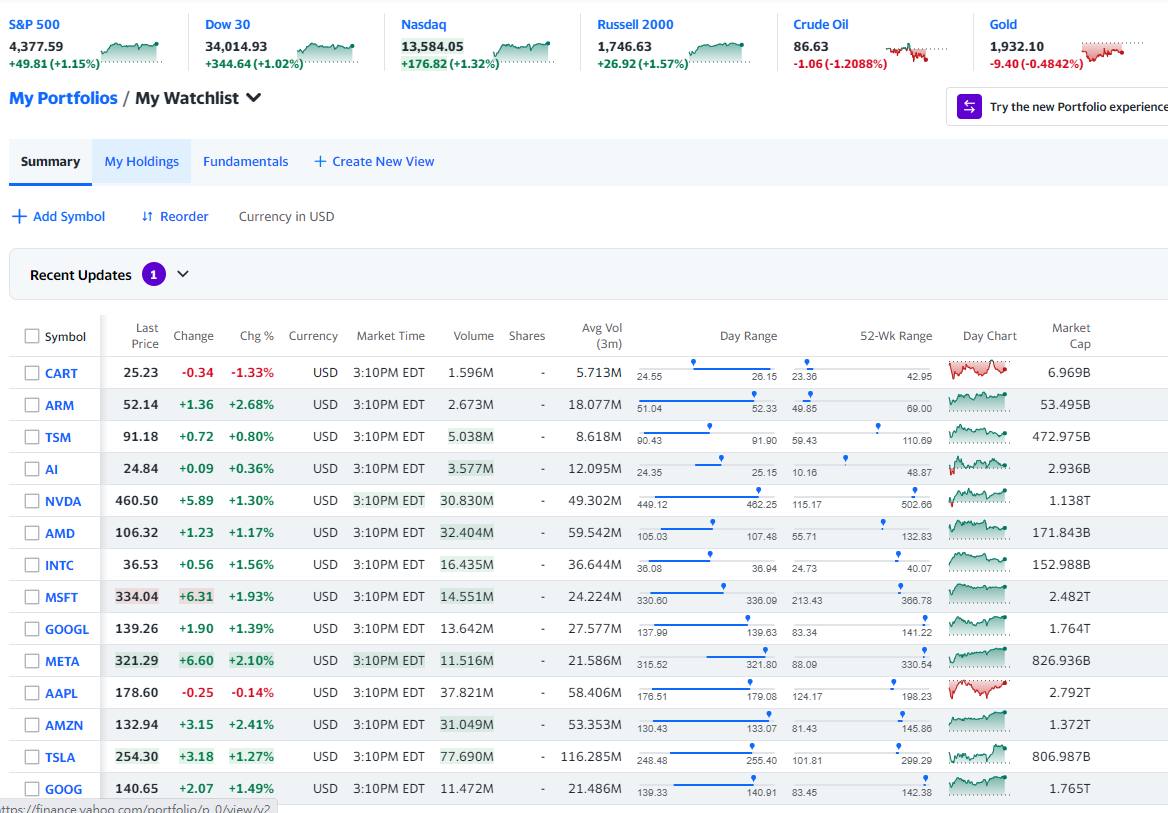Viewport: 1168px width, 813px height.
Task: Click the plus icon next to Add Symbol
Action: click(x=19, y=216)
